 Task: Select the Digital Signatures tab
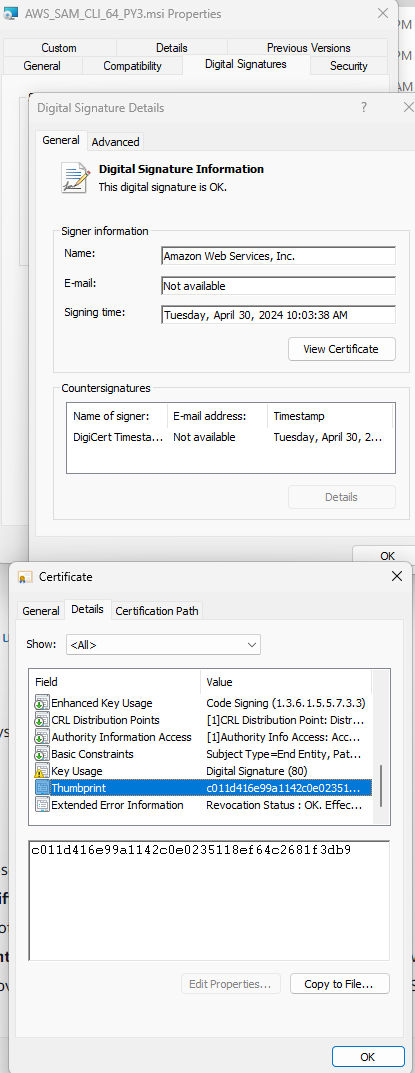pos(246,64)
